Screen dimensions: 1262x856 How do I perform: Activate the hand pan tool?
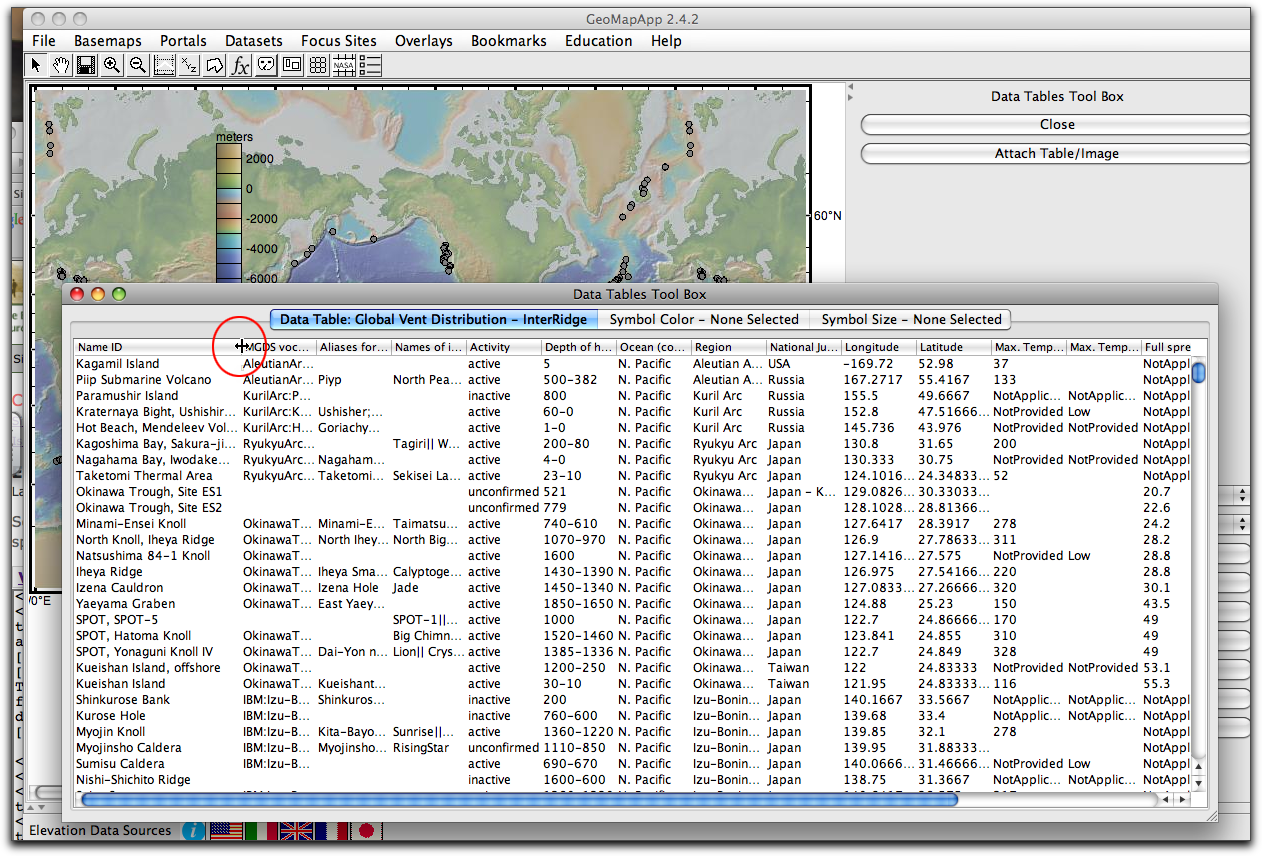pos(61,66)
